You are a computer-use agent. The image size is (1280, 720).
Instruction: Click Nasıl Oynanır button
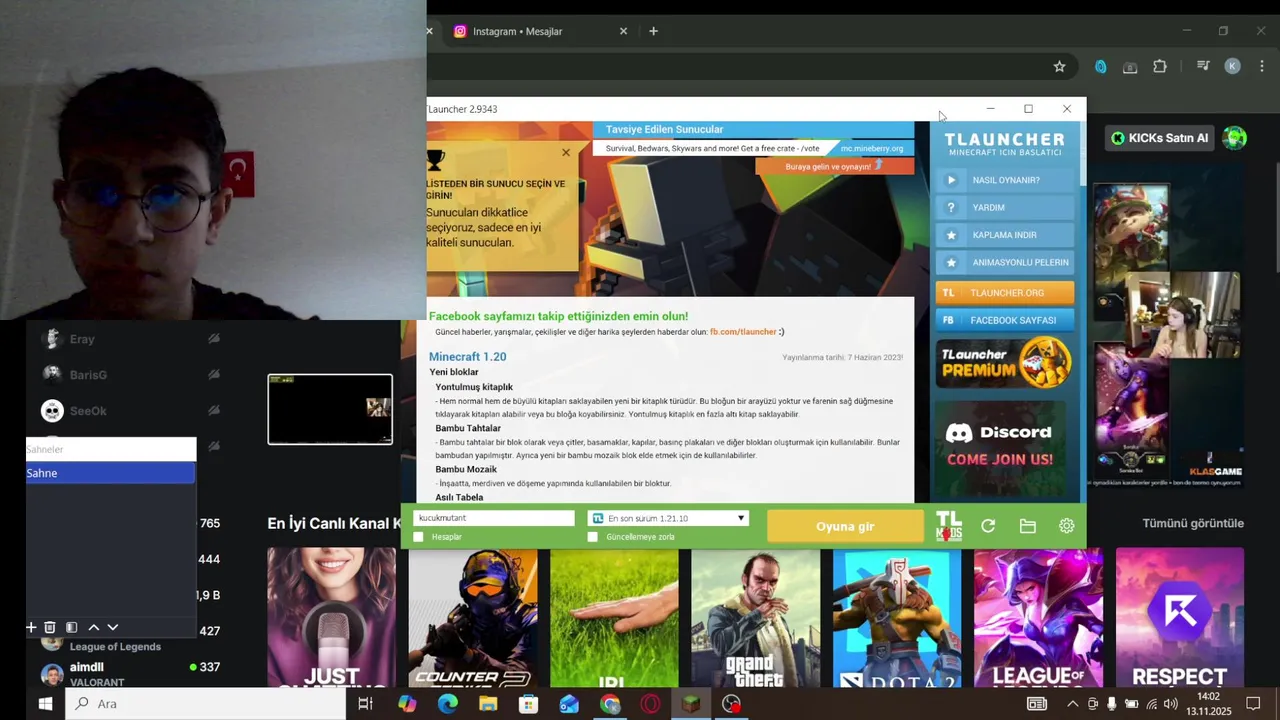pos(1005,180)
